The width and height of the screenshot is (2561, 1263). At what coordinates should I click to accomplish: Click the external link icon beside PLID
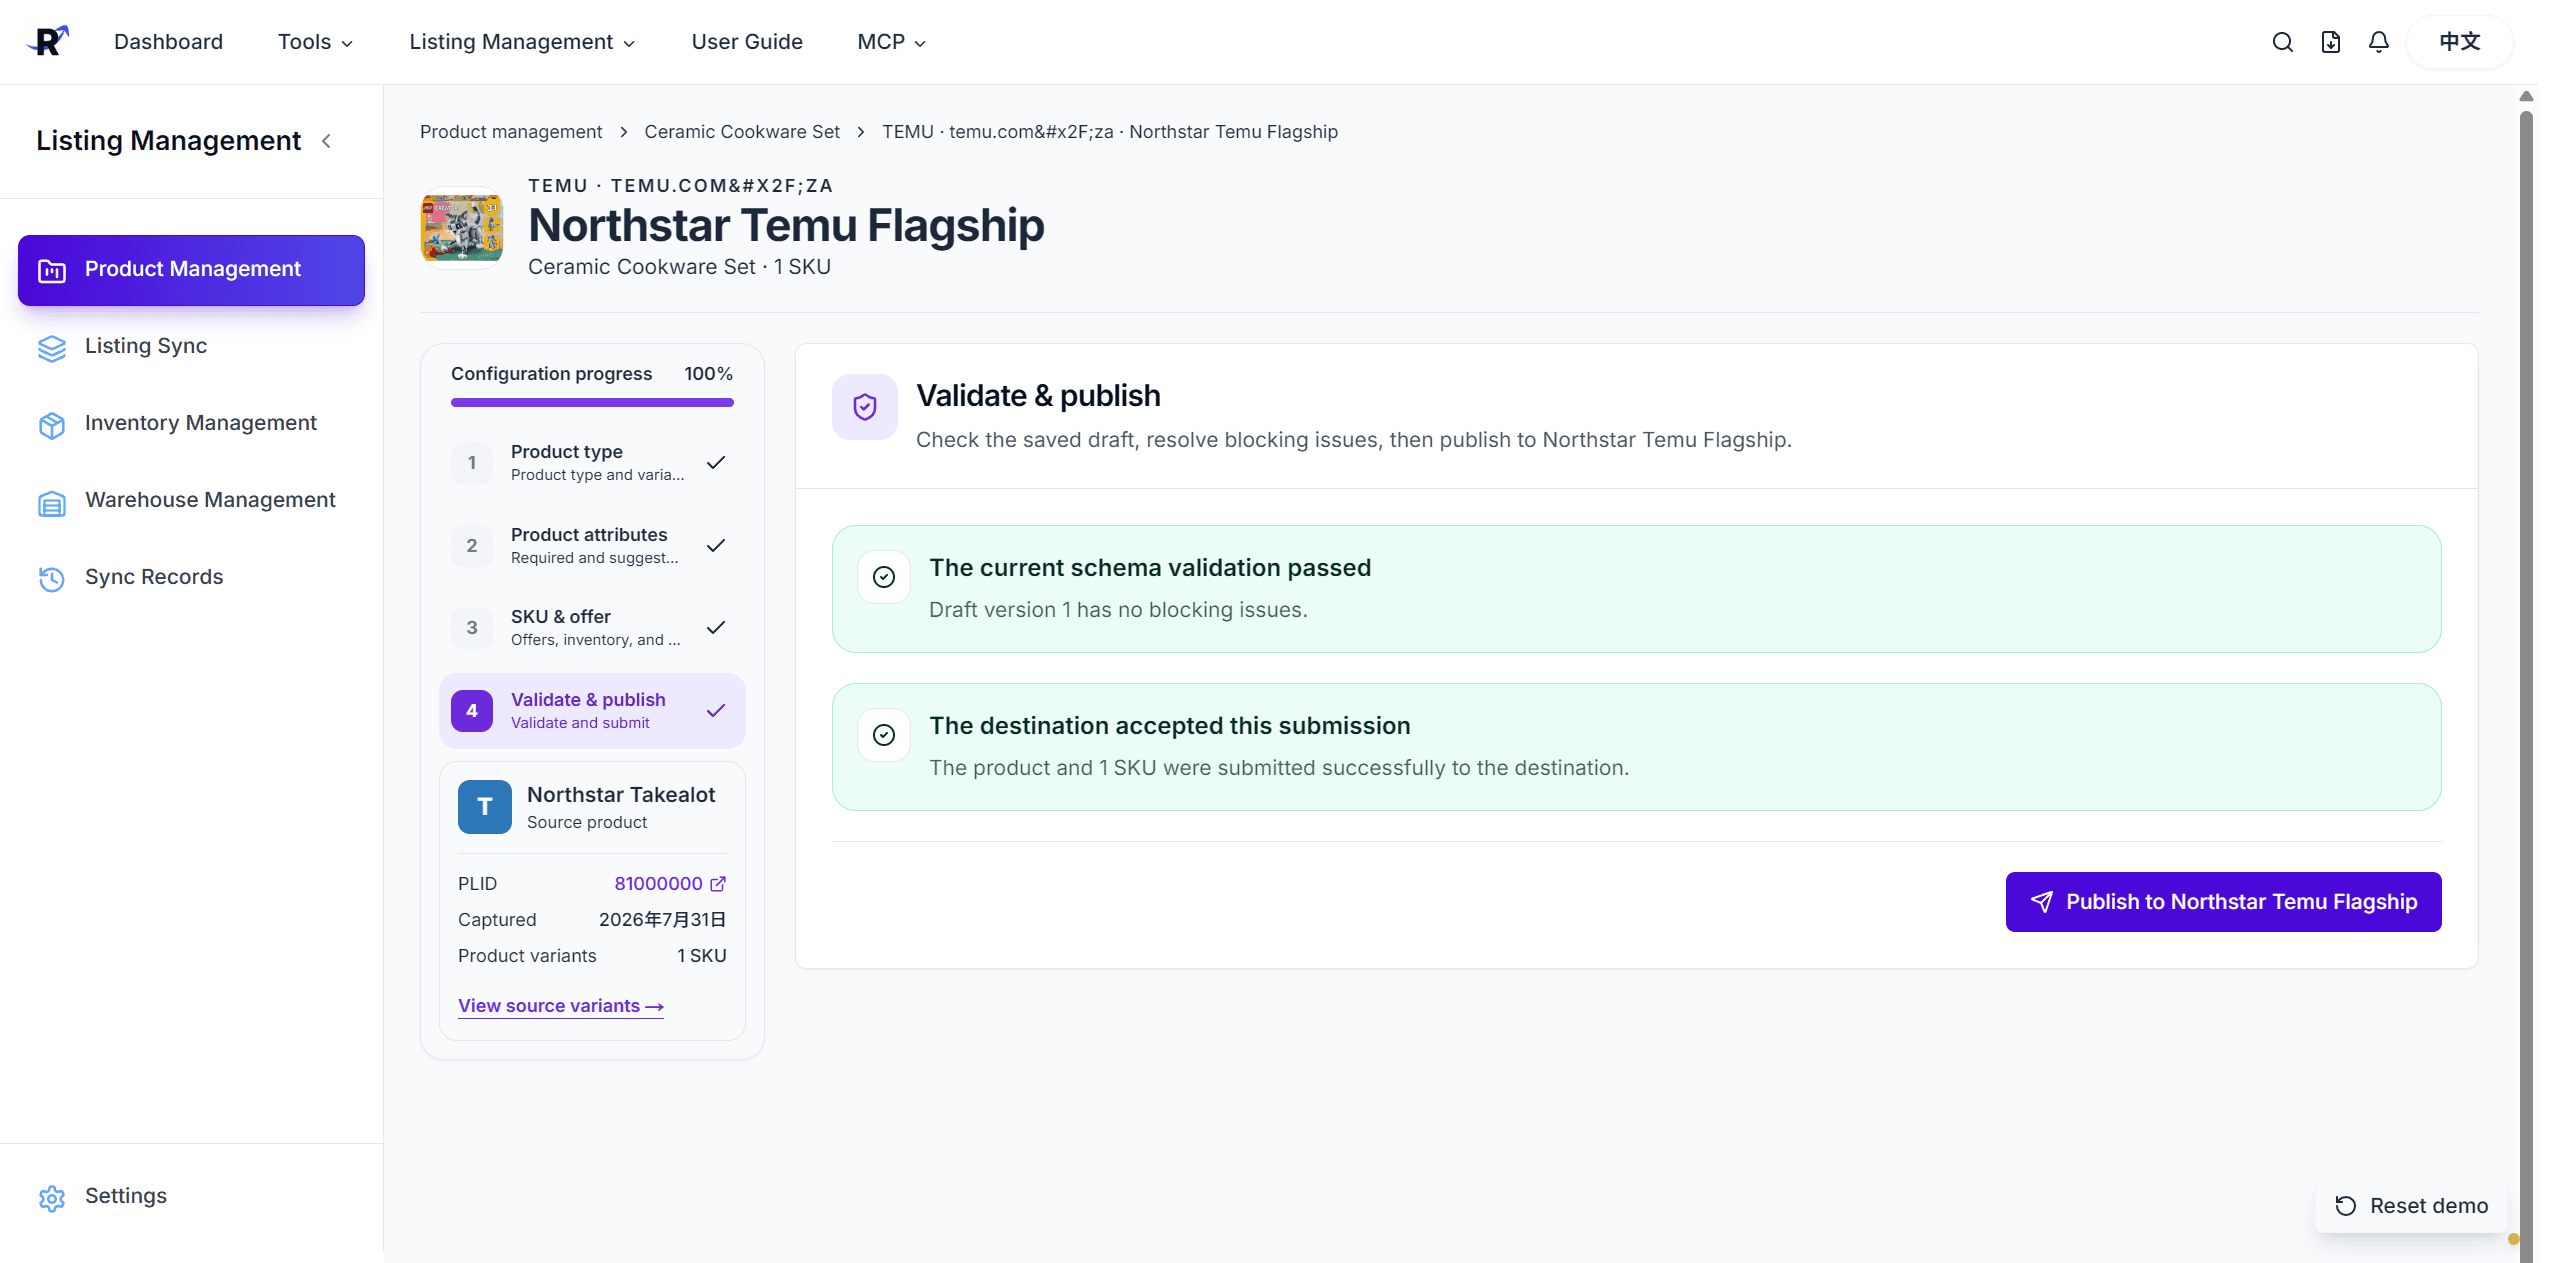[718, 884]
